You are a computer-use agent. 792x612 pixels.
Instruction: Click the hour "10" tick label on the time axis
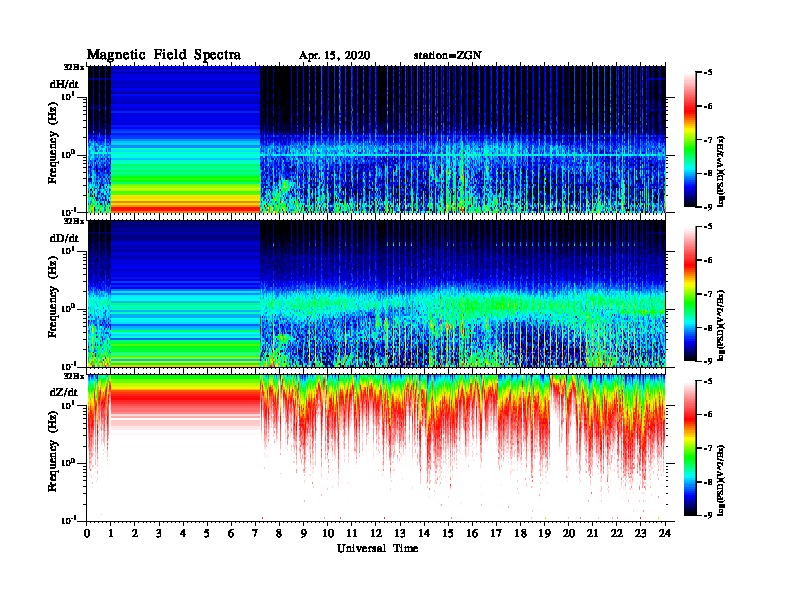click(x=328, y=533)
